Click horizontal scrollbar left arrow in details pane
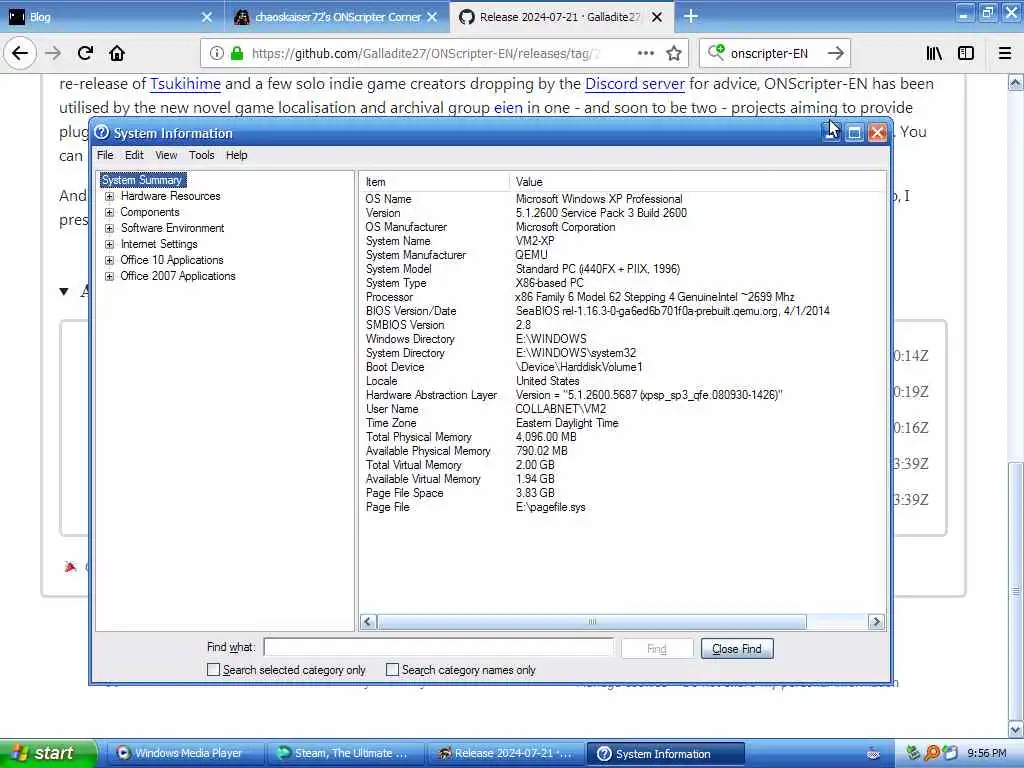The height and width of the screenshot is (768, 1024). pos(368,622)
